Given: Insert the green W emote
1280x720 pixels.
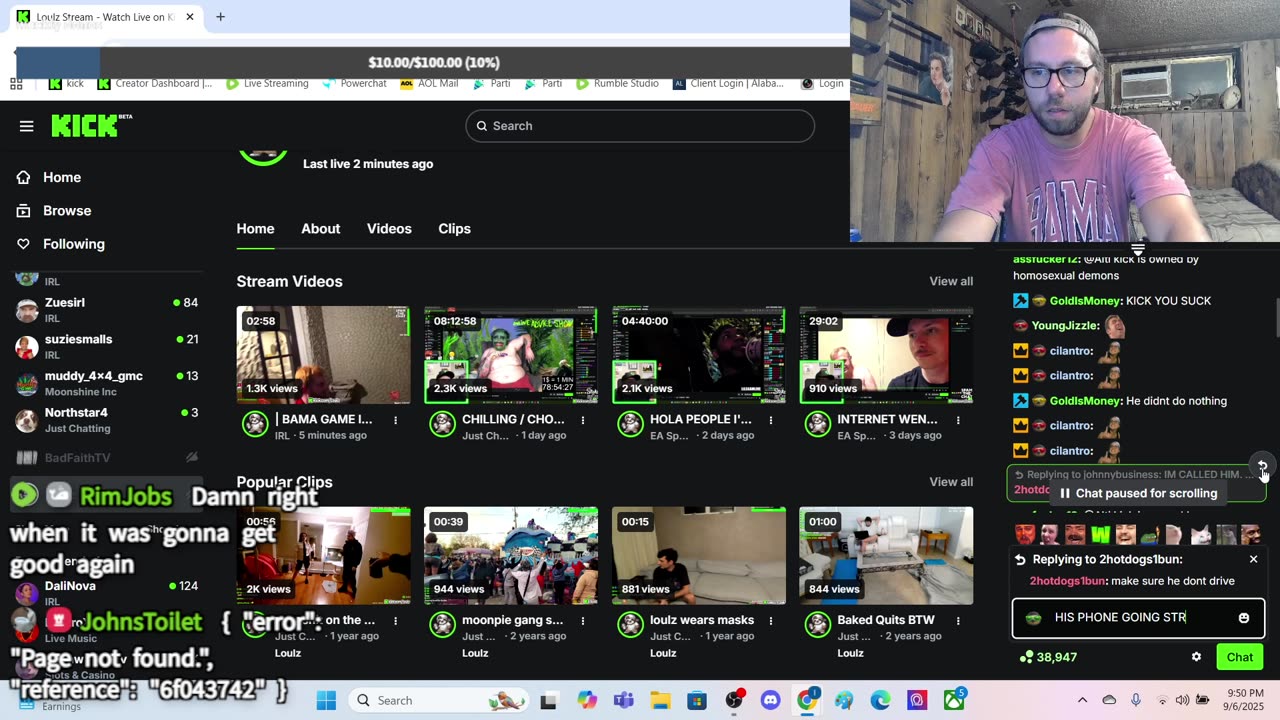Looking at the screenshot, I should (1100, 535).
